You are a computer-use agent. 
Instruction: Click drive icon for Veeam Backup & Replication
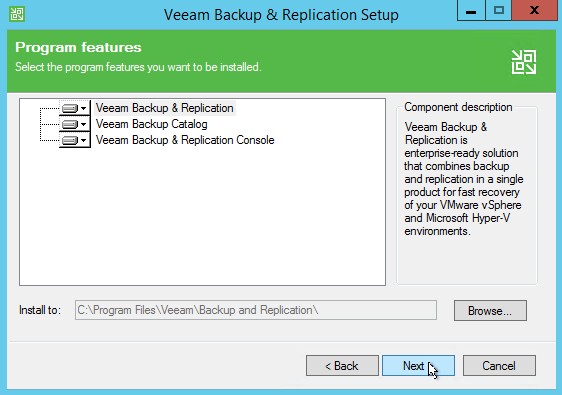(70, 108)
